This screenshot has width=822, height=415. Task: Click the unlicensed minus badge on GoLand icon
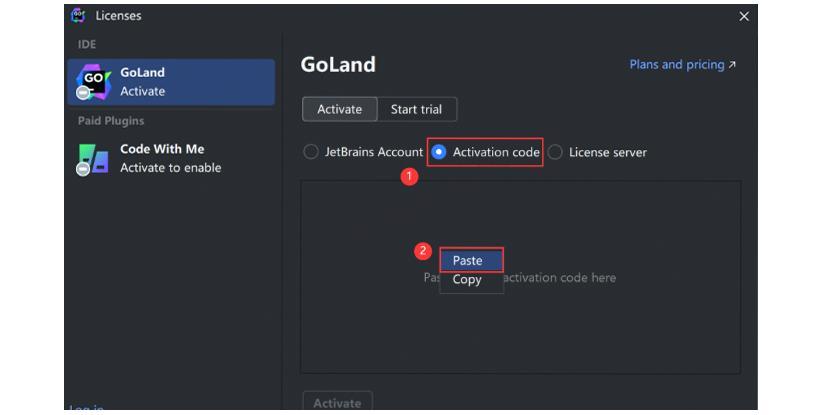[x=83, y=93]
